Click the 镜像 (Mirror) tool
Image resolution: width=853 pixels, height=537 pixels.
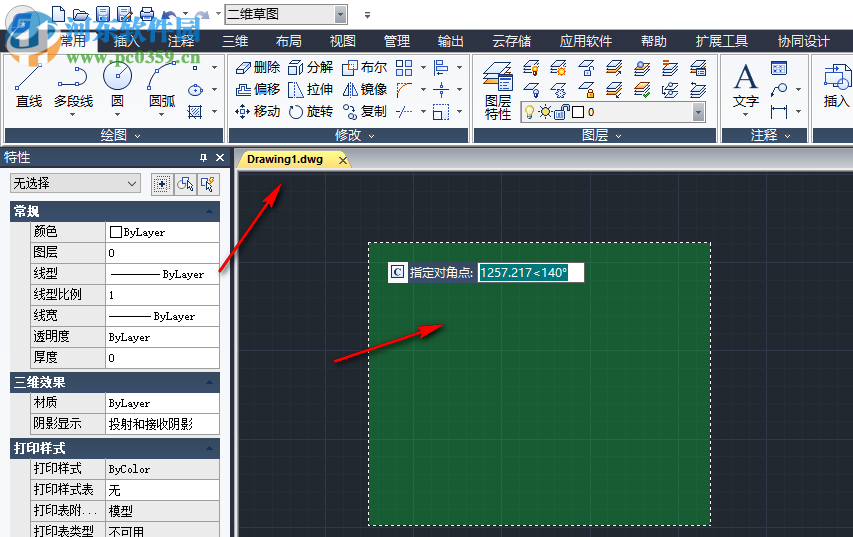tap(364, 89)
